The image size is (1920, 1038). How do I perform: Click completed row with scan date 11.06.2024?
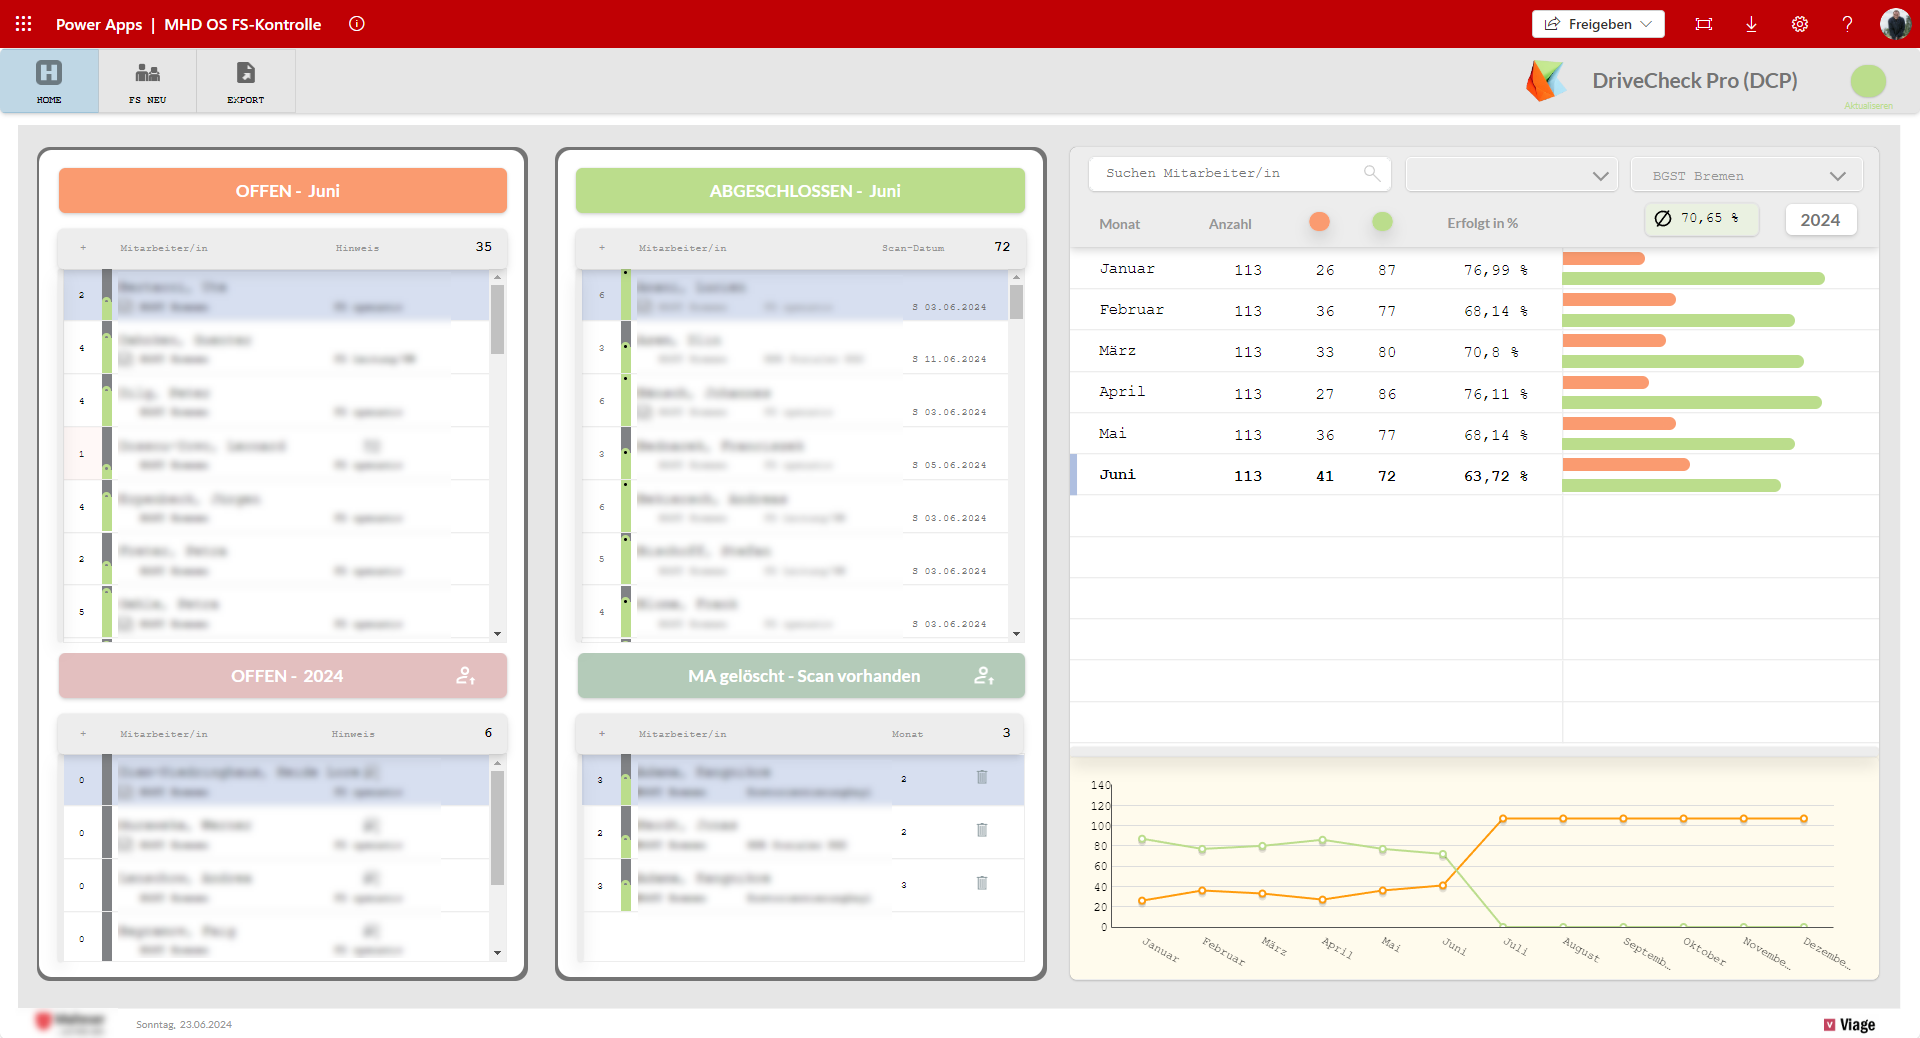pos(795,348)
